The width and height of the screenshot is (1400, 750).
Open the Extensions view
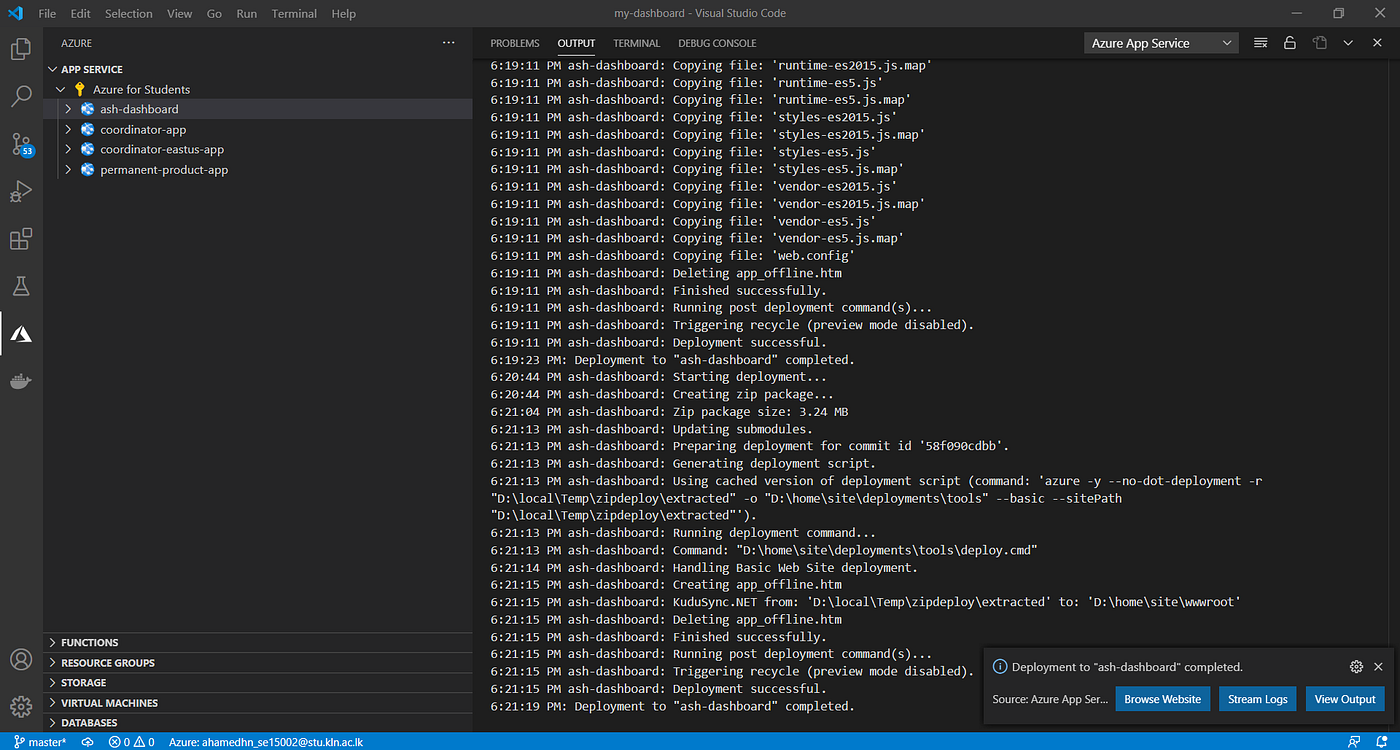(21, 238)
